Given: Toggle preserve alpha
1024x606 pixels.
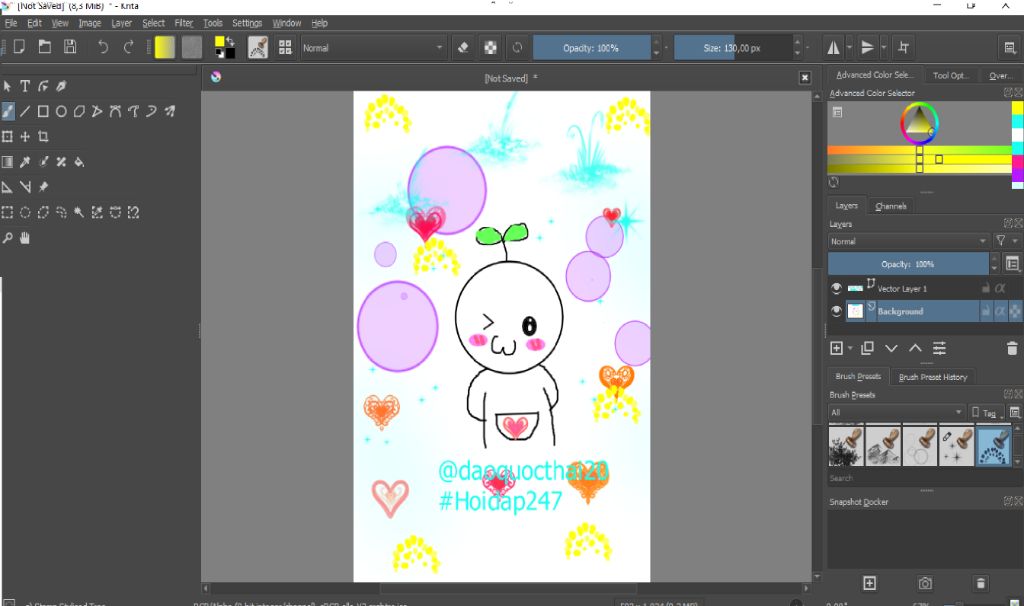Looking at the screenshot, I should [490, 48].
